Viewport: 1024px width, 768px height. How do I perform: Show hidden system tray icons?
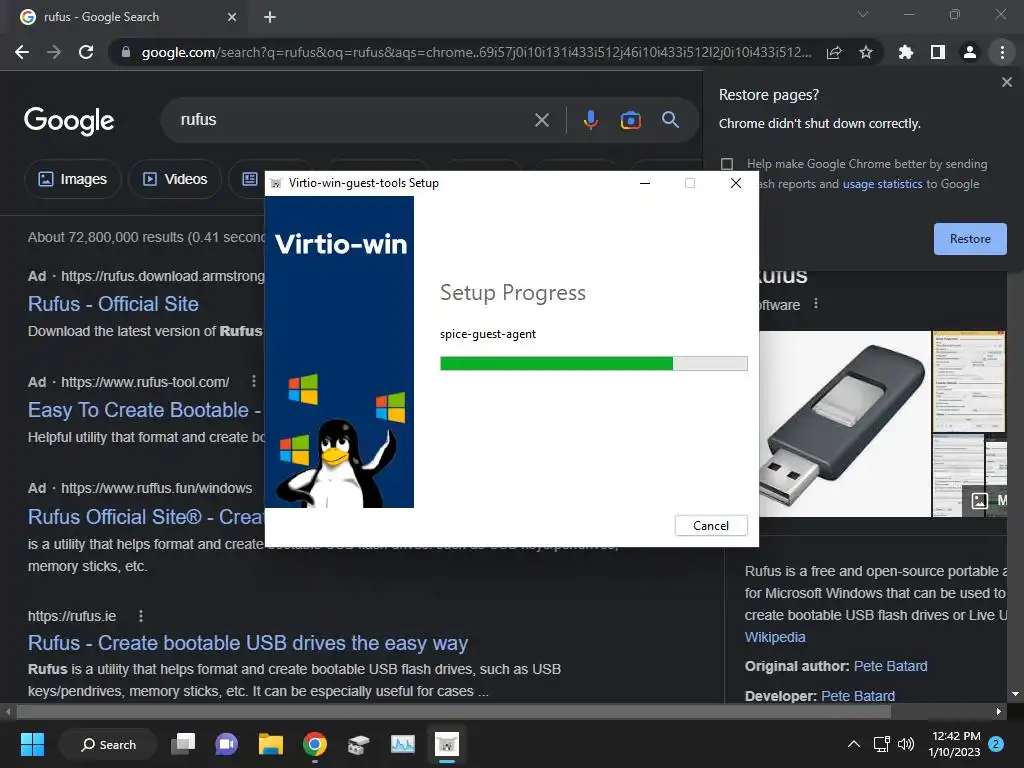point(854,744)
